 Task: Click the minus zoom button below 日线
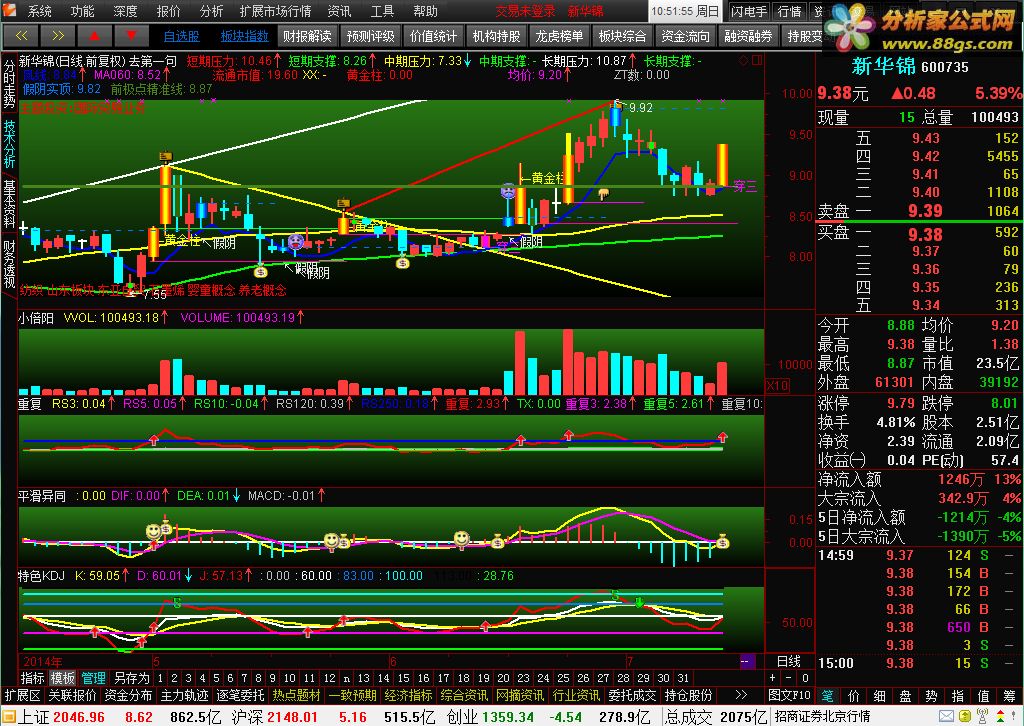coord(789,678)
